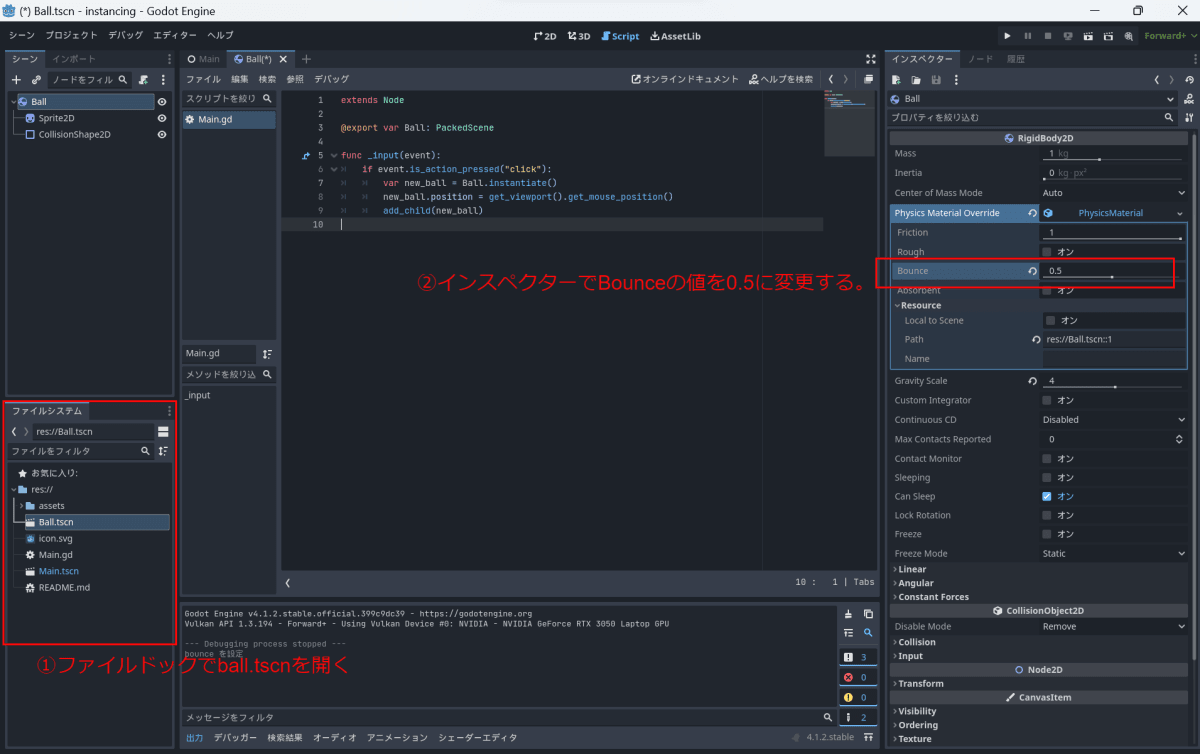
Task: Enable Contact Monitor checkbox
Action: 1047,459
